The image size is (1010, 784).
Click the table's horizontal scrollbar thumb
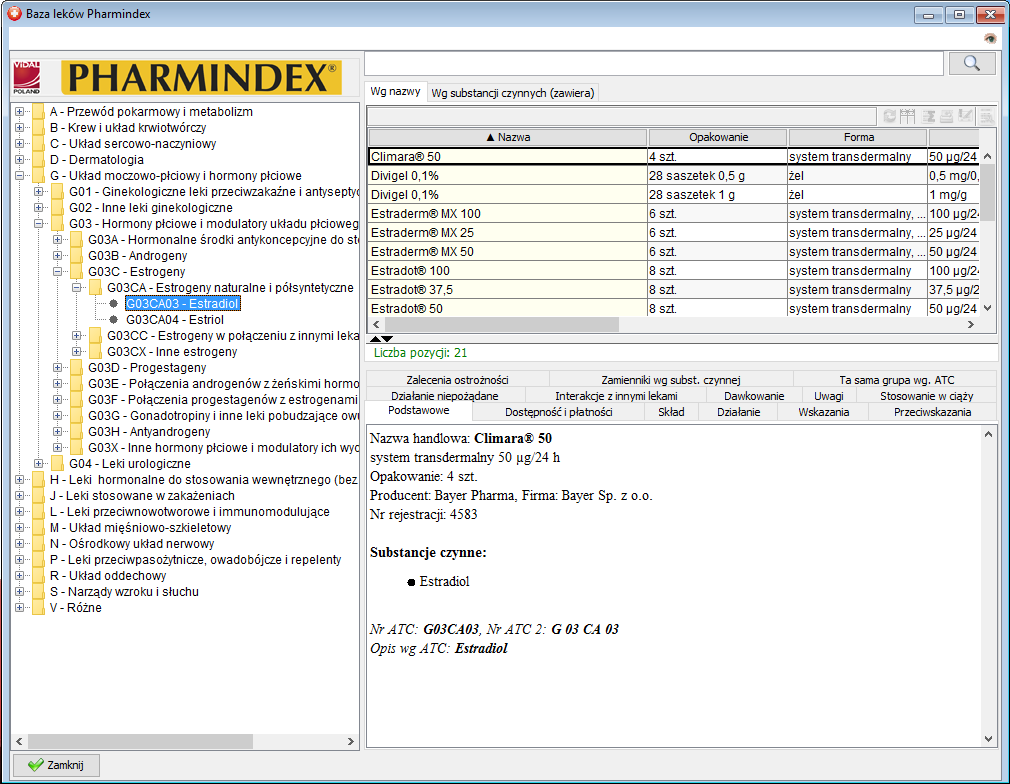(x=501, y=325)
